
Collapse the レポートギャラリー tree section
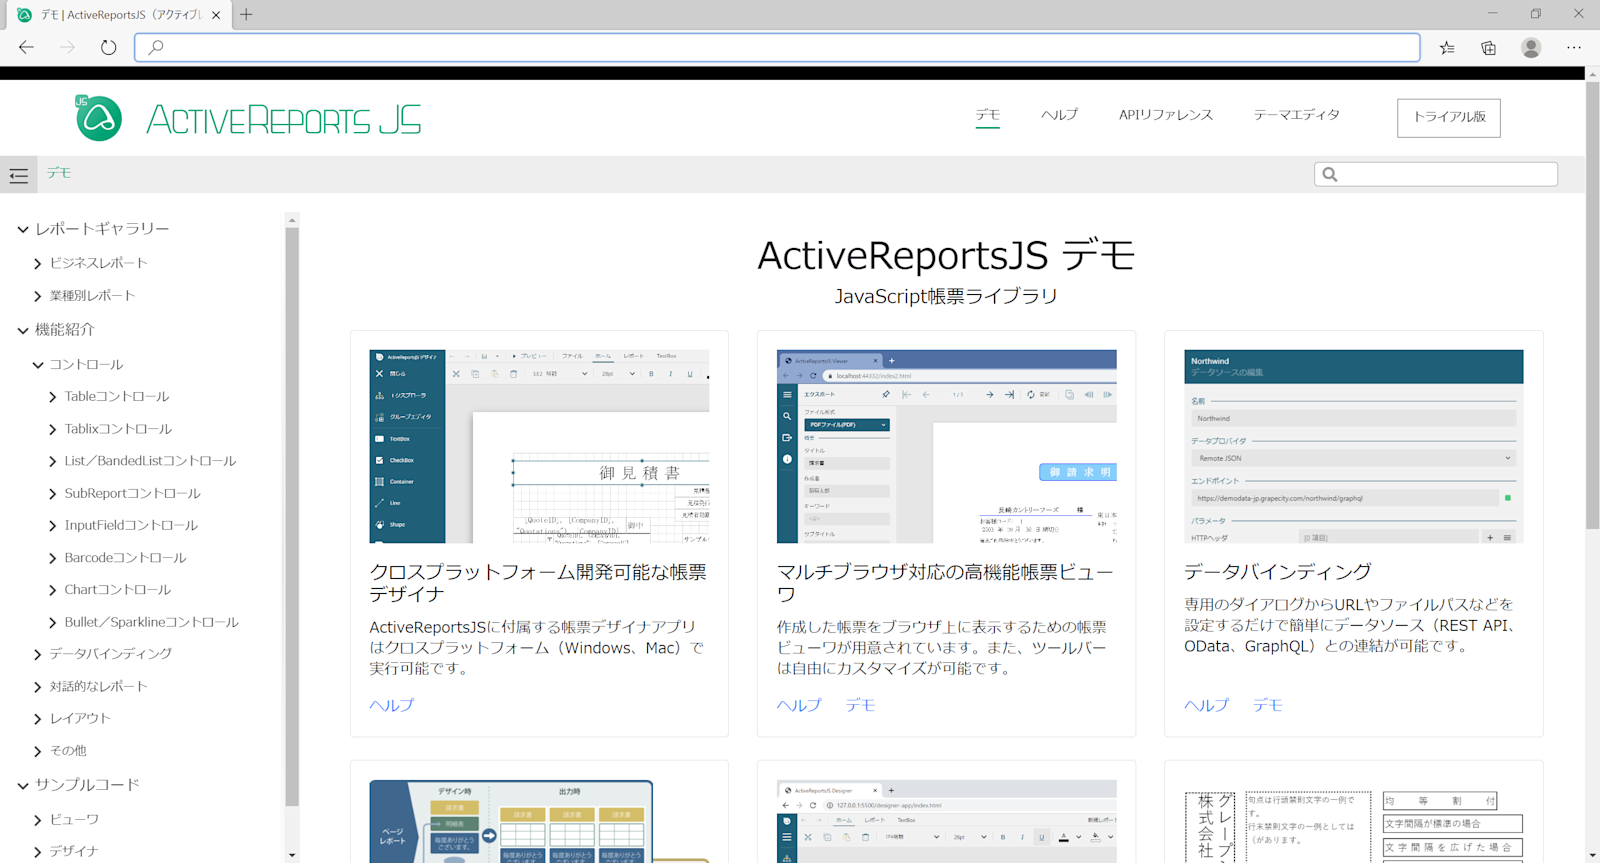pos(23,229)
